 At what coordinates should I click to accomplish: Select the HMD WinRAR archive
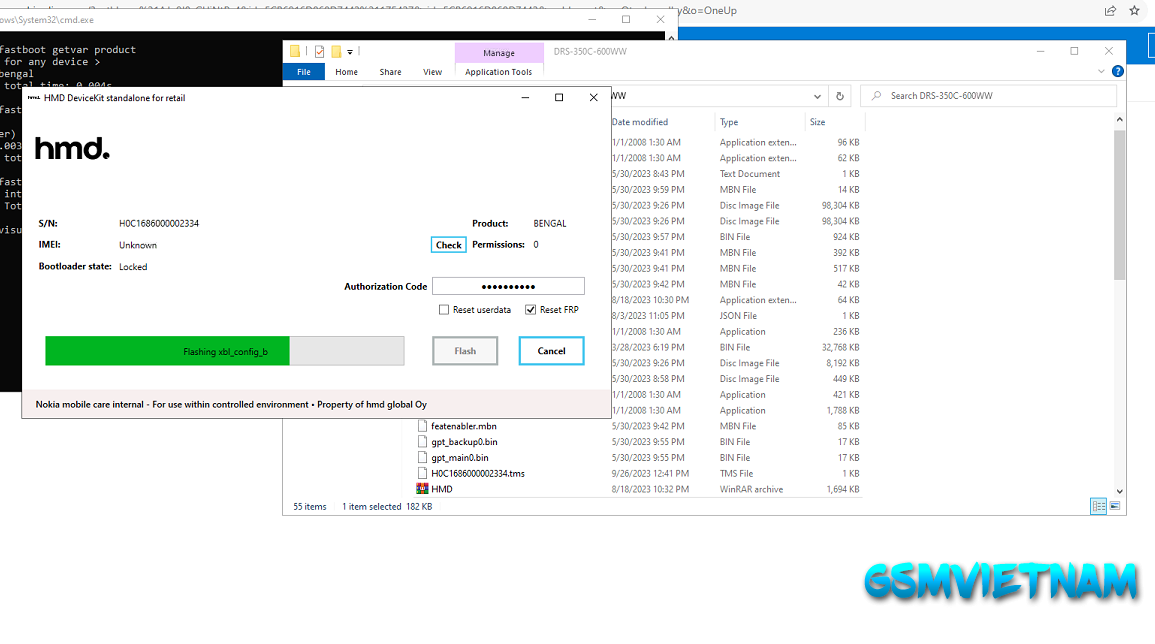point(441,489)
